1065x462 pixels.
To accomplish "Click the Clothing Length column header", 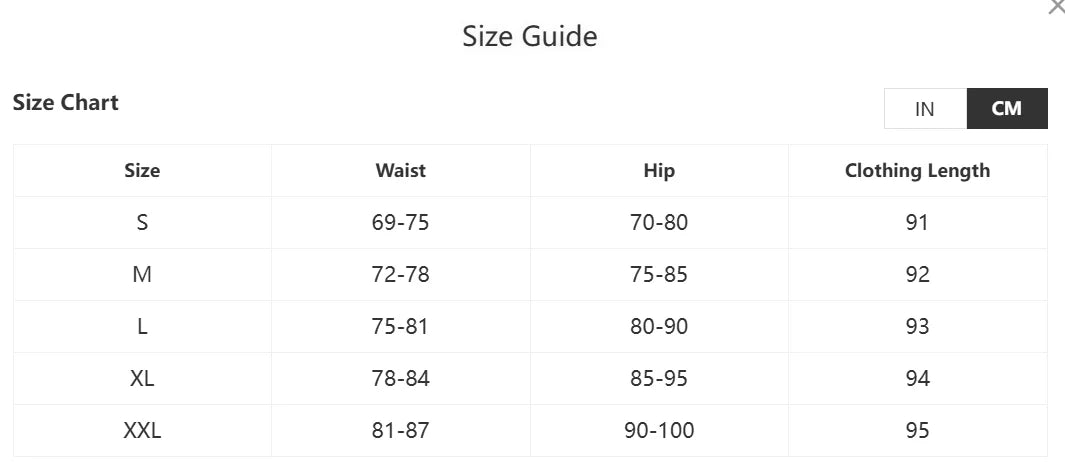I will tap(917, 170).
